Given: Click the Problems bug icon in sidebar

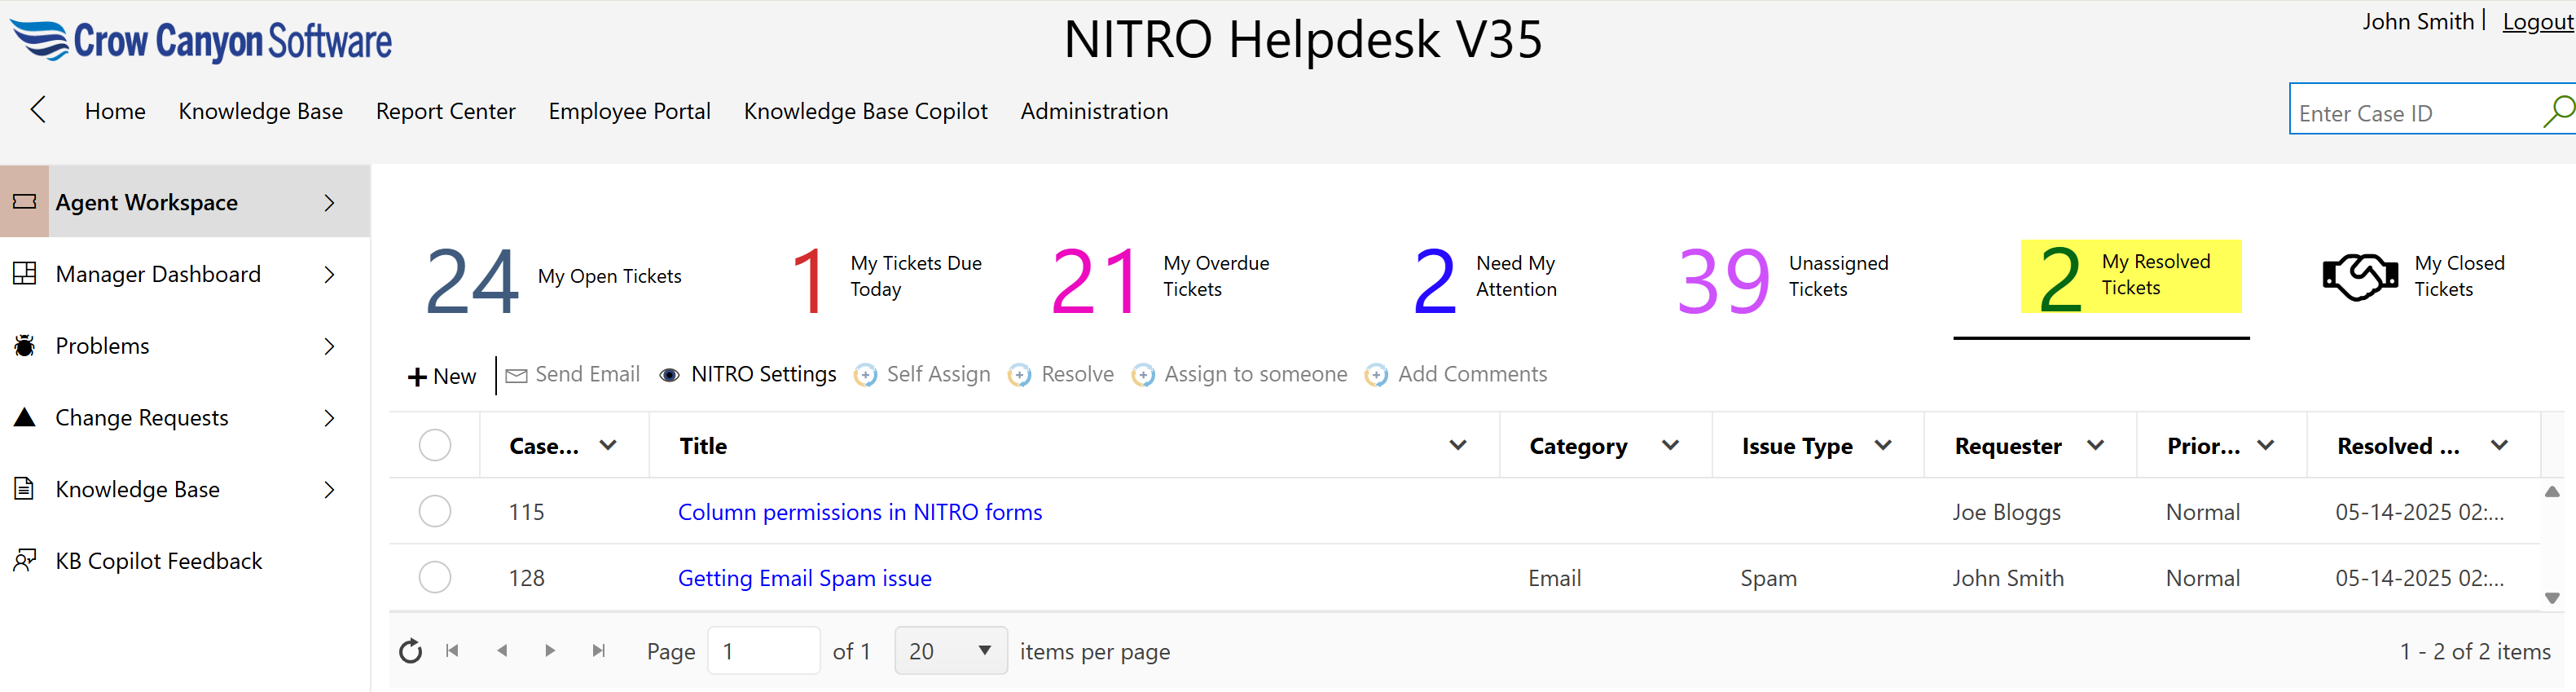Looking at the screenshot, I should coord(25,346).
